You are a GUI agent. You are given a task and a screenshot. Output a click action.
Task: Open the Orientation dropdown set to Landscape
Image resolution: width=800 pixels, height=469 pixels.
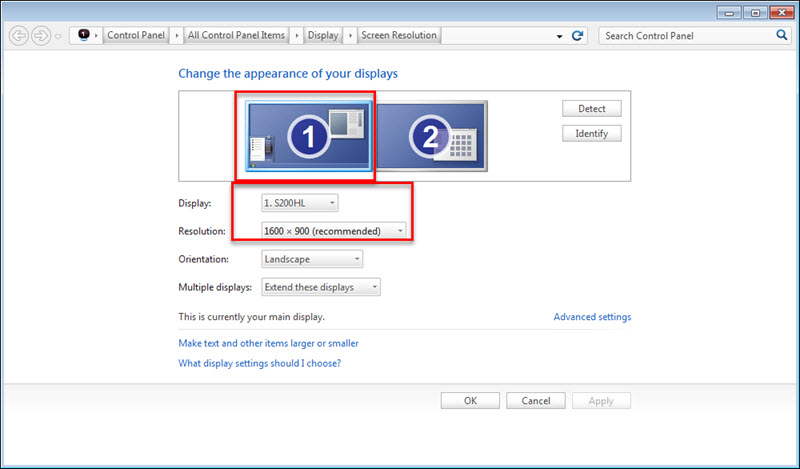[x=312, y=259]
